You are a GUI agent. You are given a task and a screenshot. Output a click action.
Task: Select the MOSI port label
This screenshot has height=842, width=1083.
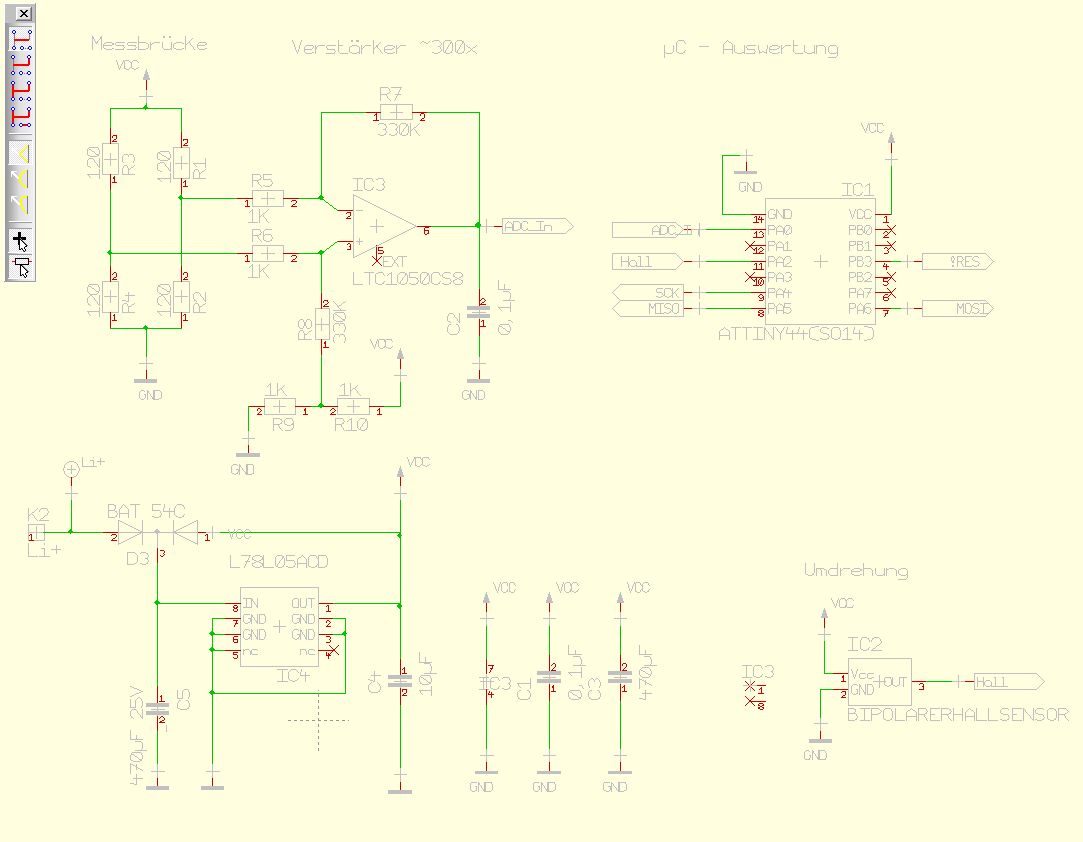pyautogui.click(x=958, y=309)
